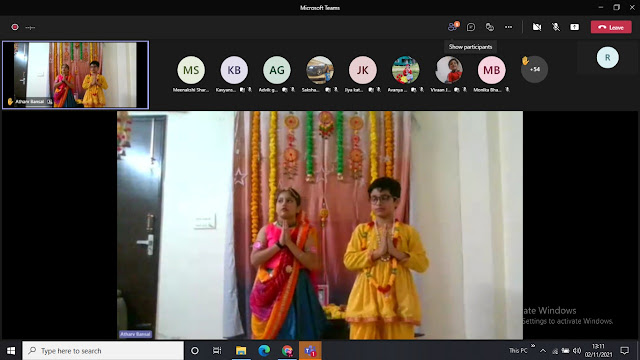Viewport: 640px width, 360px height.
Task: Open the breakout rooms icon
Action: click(x=489, y=27)
